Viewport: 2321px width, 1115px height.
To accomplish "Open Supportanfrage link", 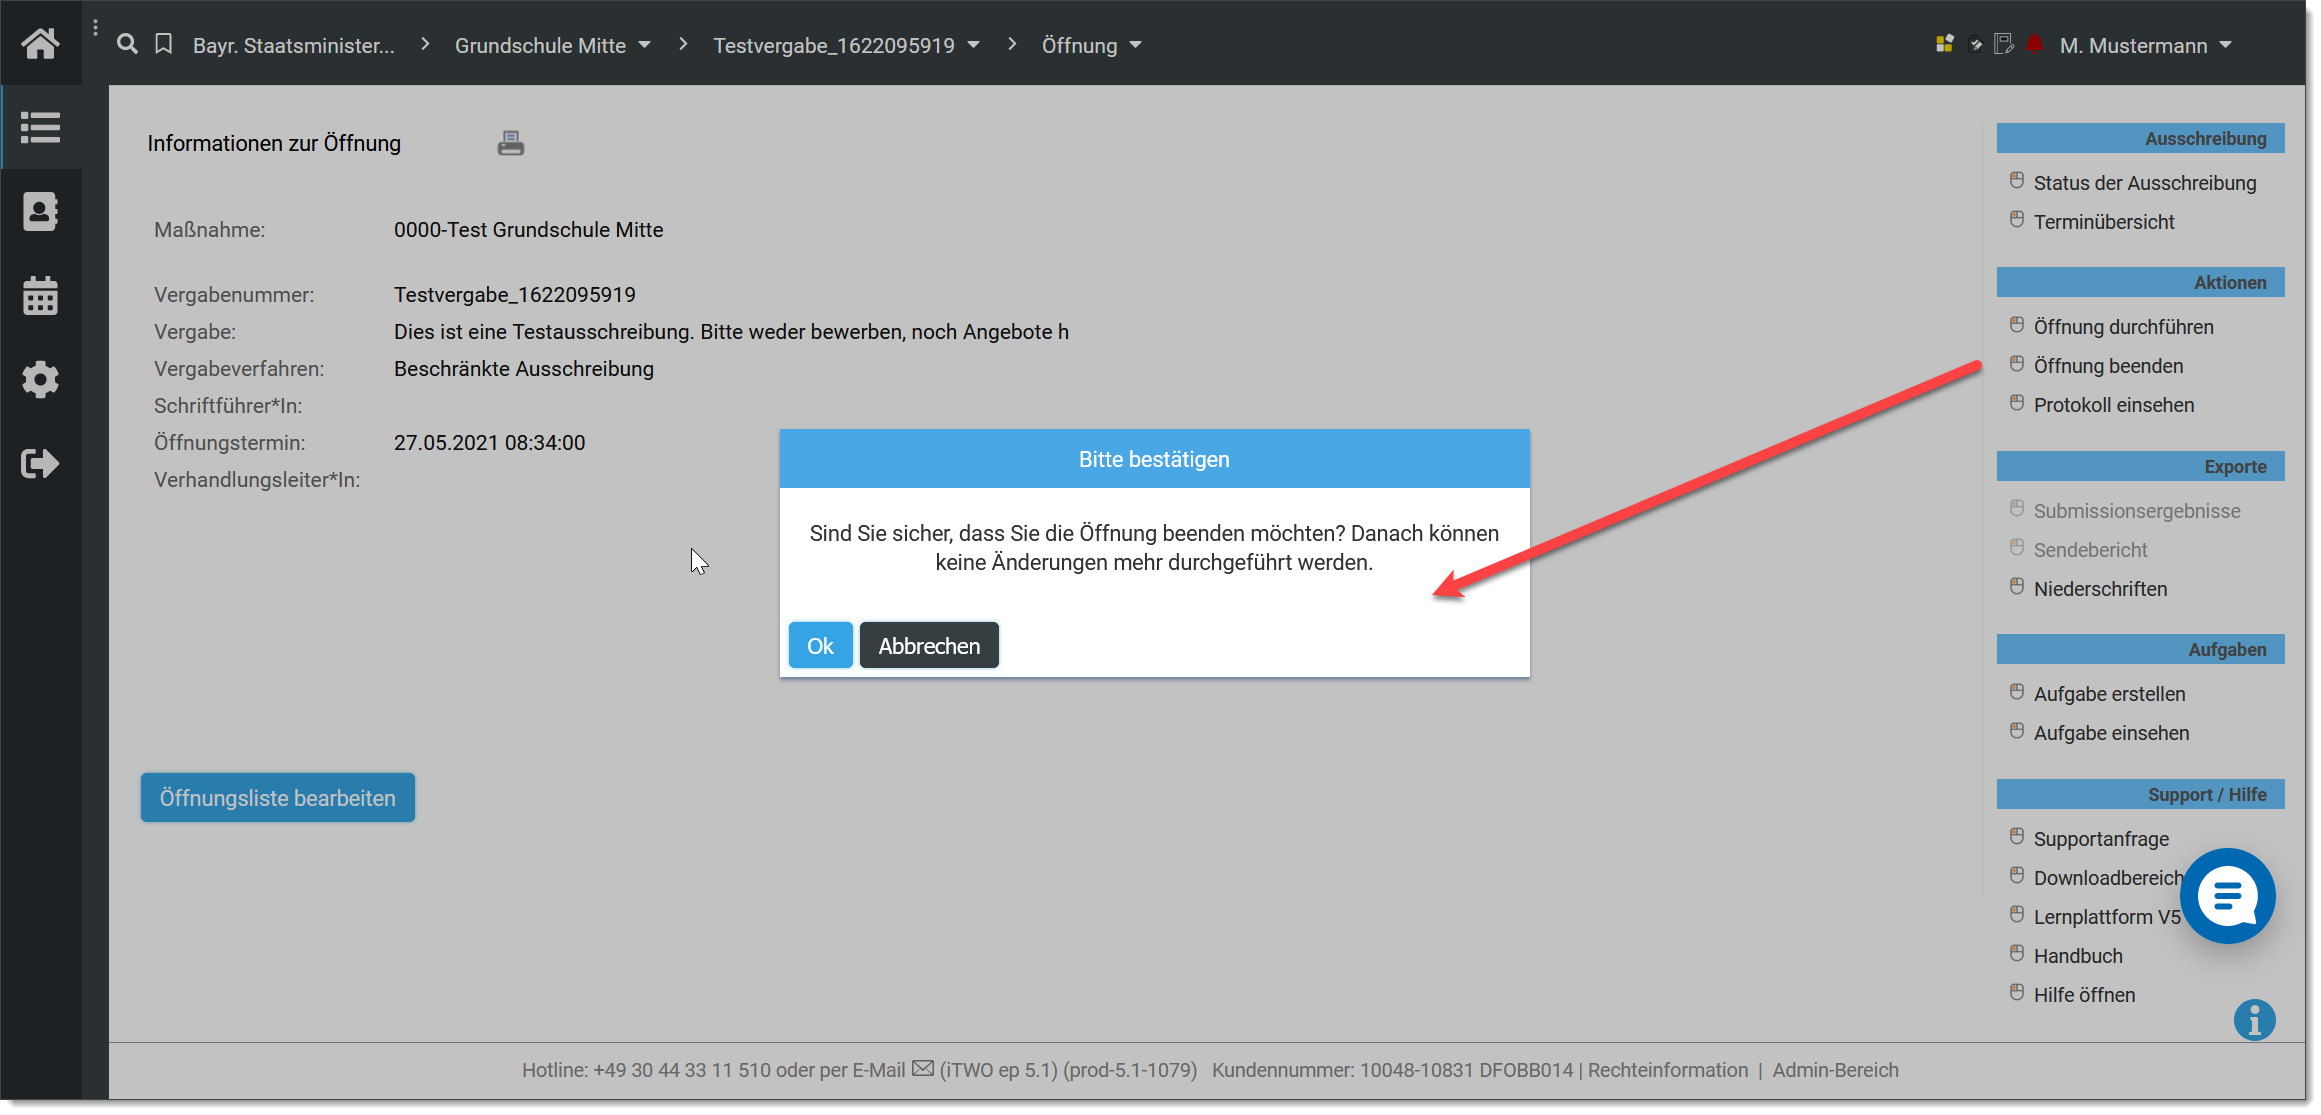I will (x=2101, y=839).
